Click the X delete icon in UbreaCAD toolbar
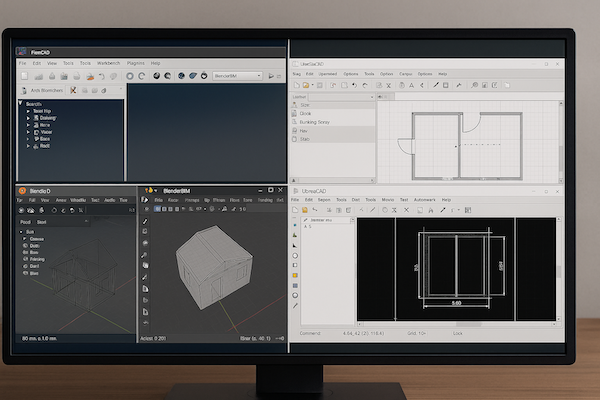600x400 pixels. click(406, 210)
